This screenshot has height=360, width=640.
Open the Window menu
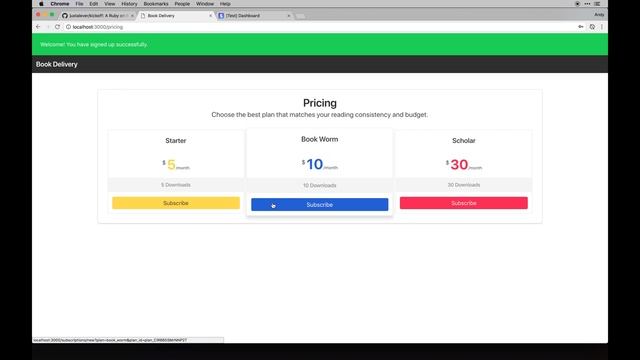[205, 4]
